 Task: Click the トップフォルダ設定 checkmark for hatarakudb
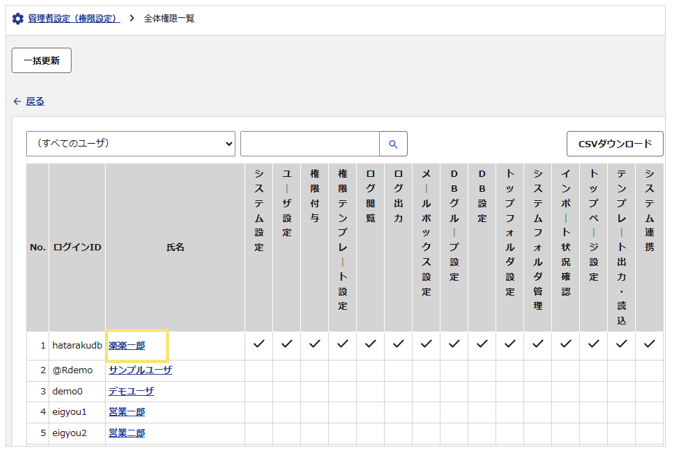point(510,344)
